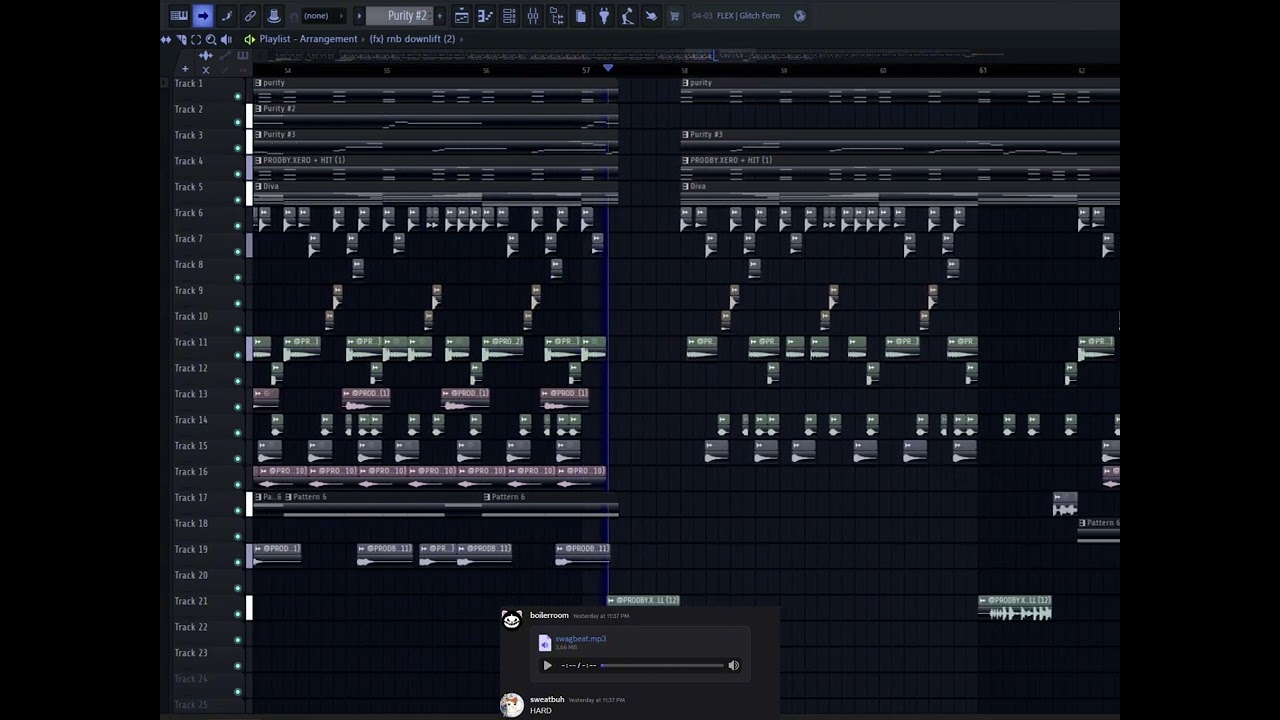Click the magnifier zoom tool in playlist

pyautogui.click(x=211, y=39)
